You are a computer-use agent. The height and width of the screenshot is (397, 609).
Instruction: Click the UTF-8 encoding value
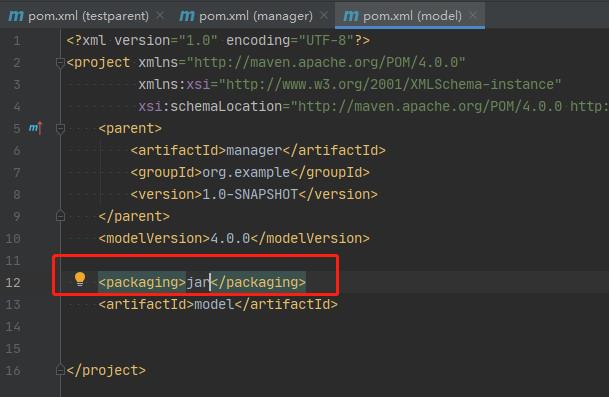coord(326,40)
